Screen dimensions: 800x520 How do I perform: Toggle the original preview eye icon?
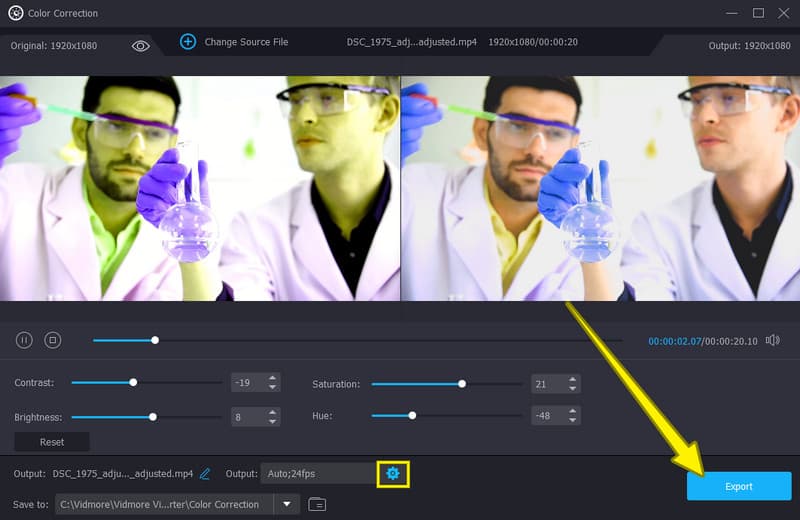click(141, 46)
